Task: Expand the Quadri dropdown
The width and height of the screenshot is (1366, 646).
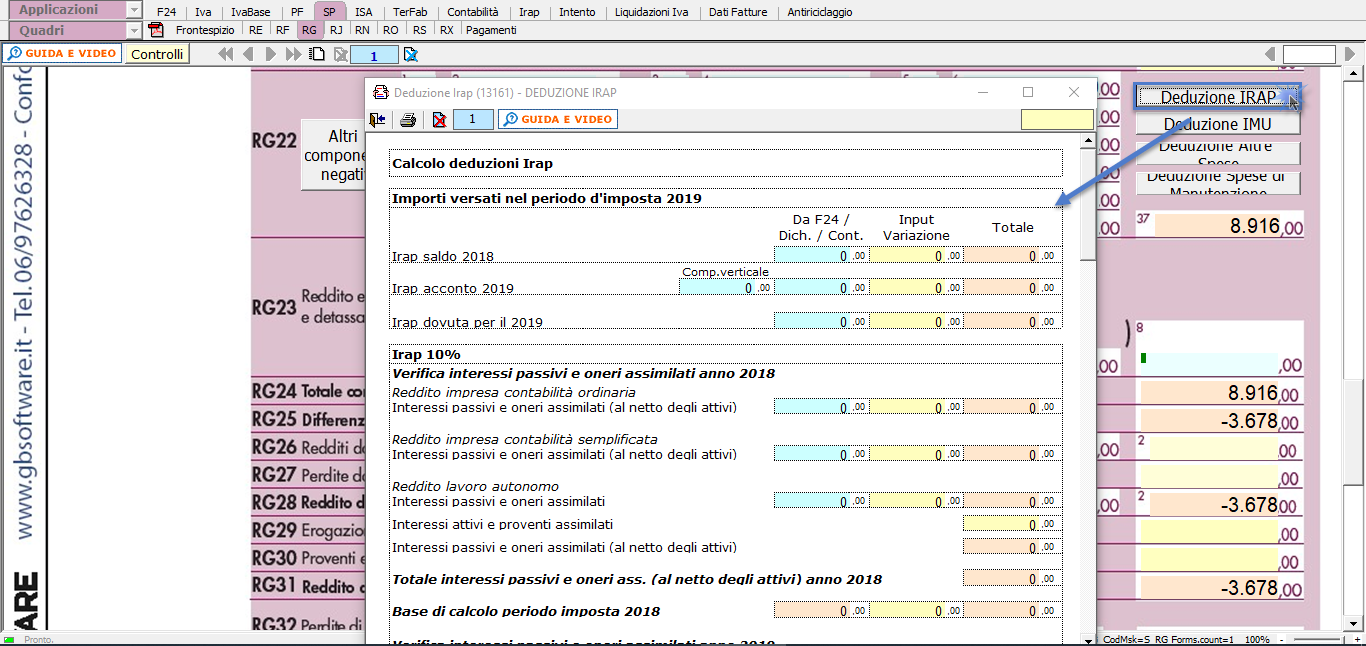Action: click(134, 30)
